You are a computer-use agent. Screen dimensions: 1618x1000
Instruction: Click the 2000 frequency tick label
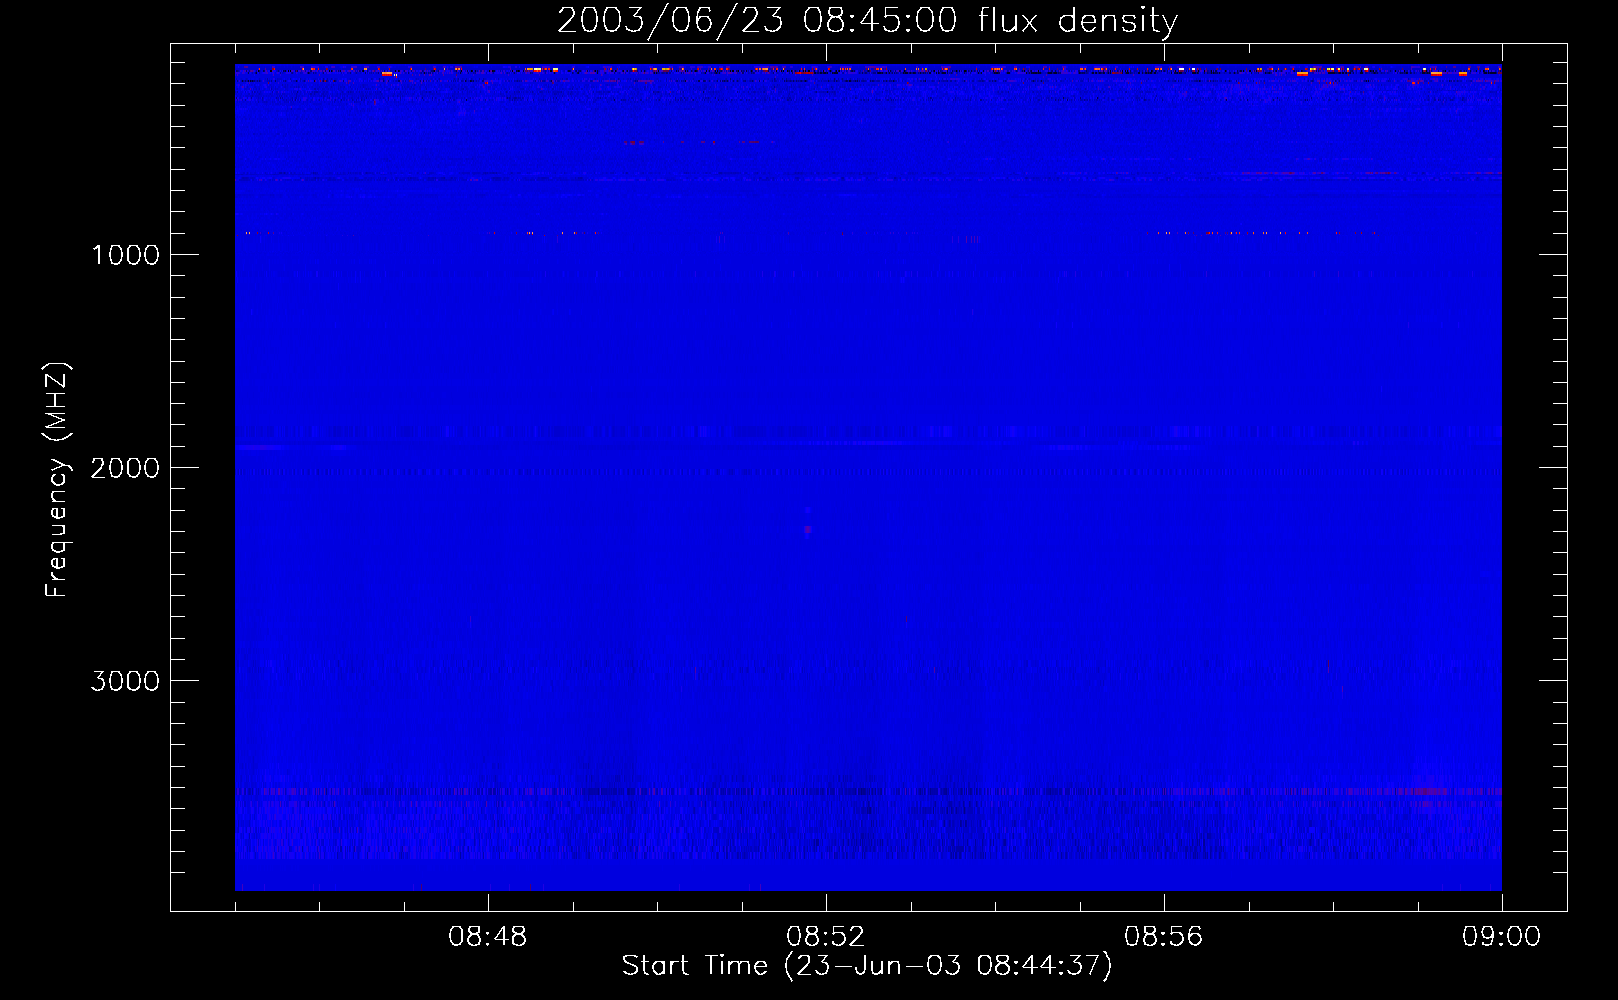(x=125, y=468)
